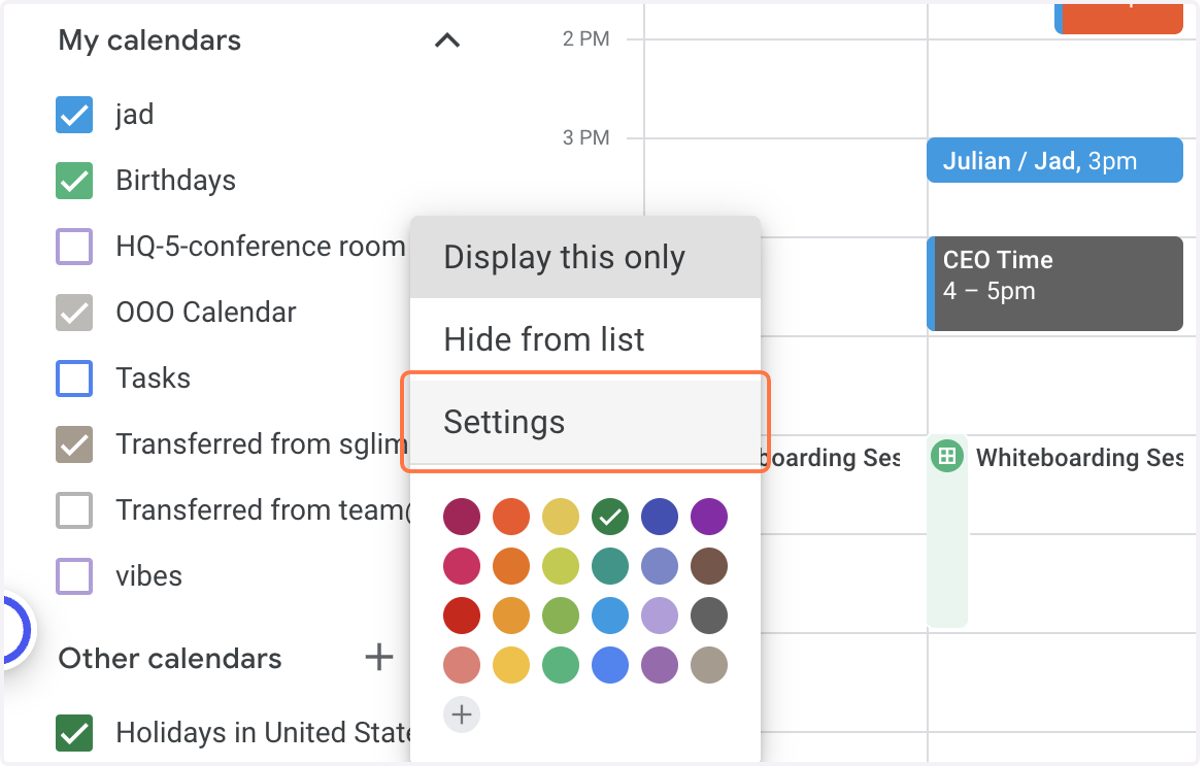The width and height of the screenshot is (1200, 766).
Task: Select the brown color swatch
Action: [709, 566]
